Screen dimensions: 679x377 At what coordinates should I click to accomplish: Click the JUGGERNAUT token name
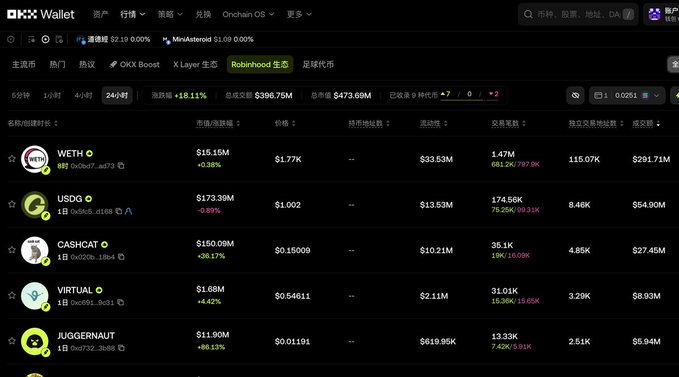click(86, 336)
